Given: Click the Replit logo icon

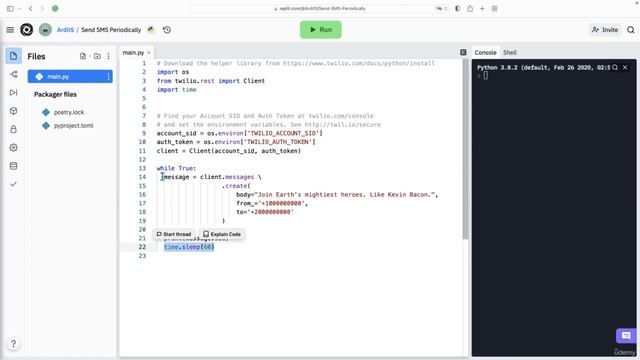Looking at the screenshot, I should (x=27, y=30).
